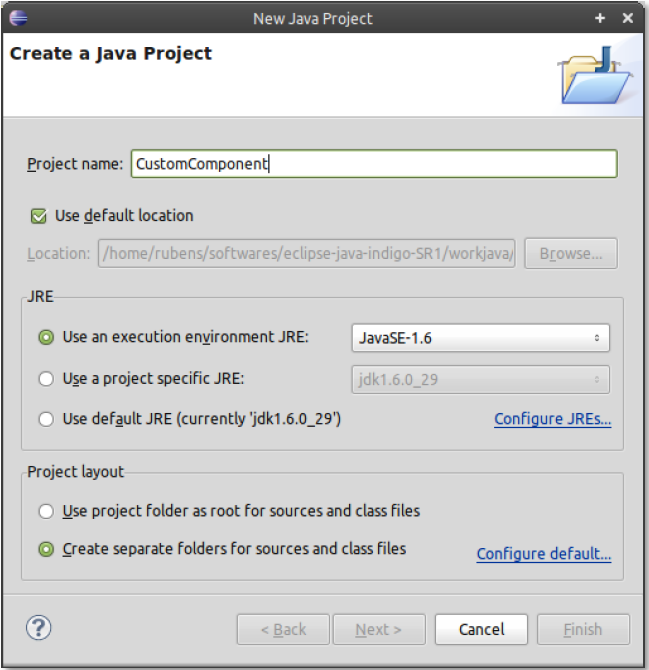Image resolution: width=649 pixels, height=670 pixels.
Task: Close the New Java Project dialog
Action: (x=628, y=18)
